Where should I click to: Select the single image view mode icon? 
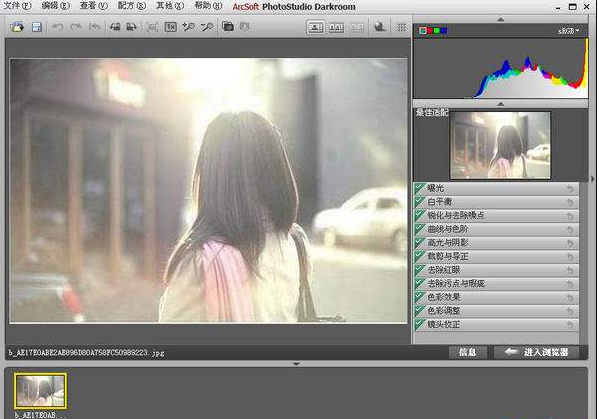tap(316, 27)
